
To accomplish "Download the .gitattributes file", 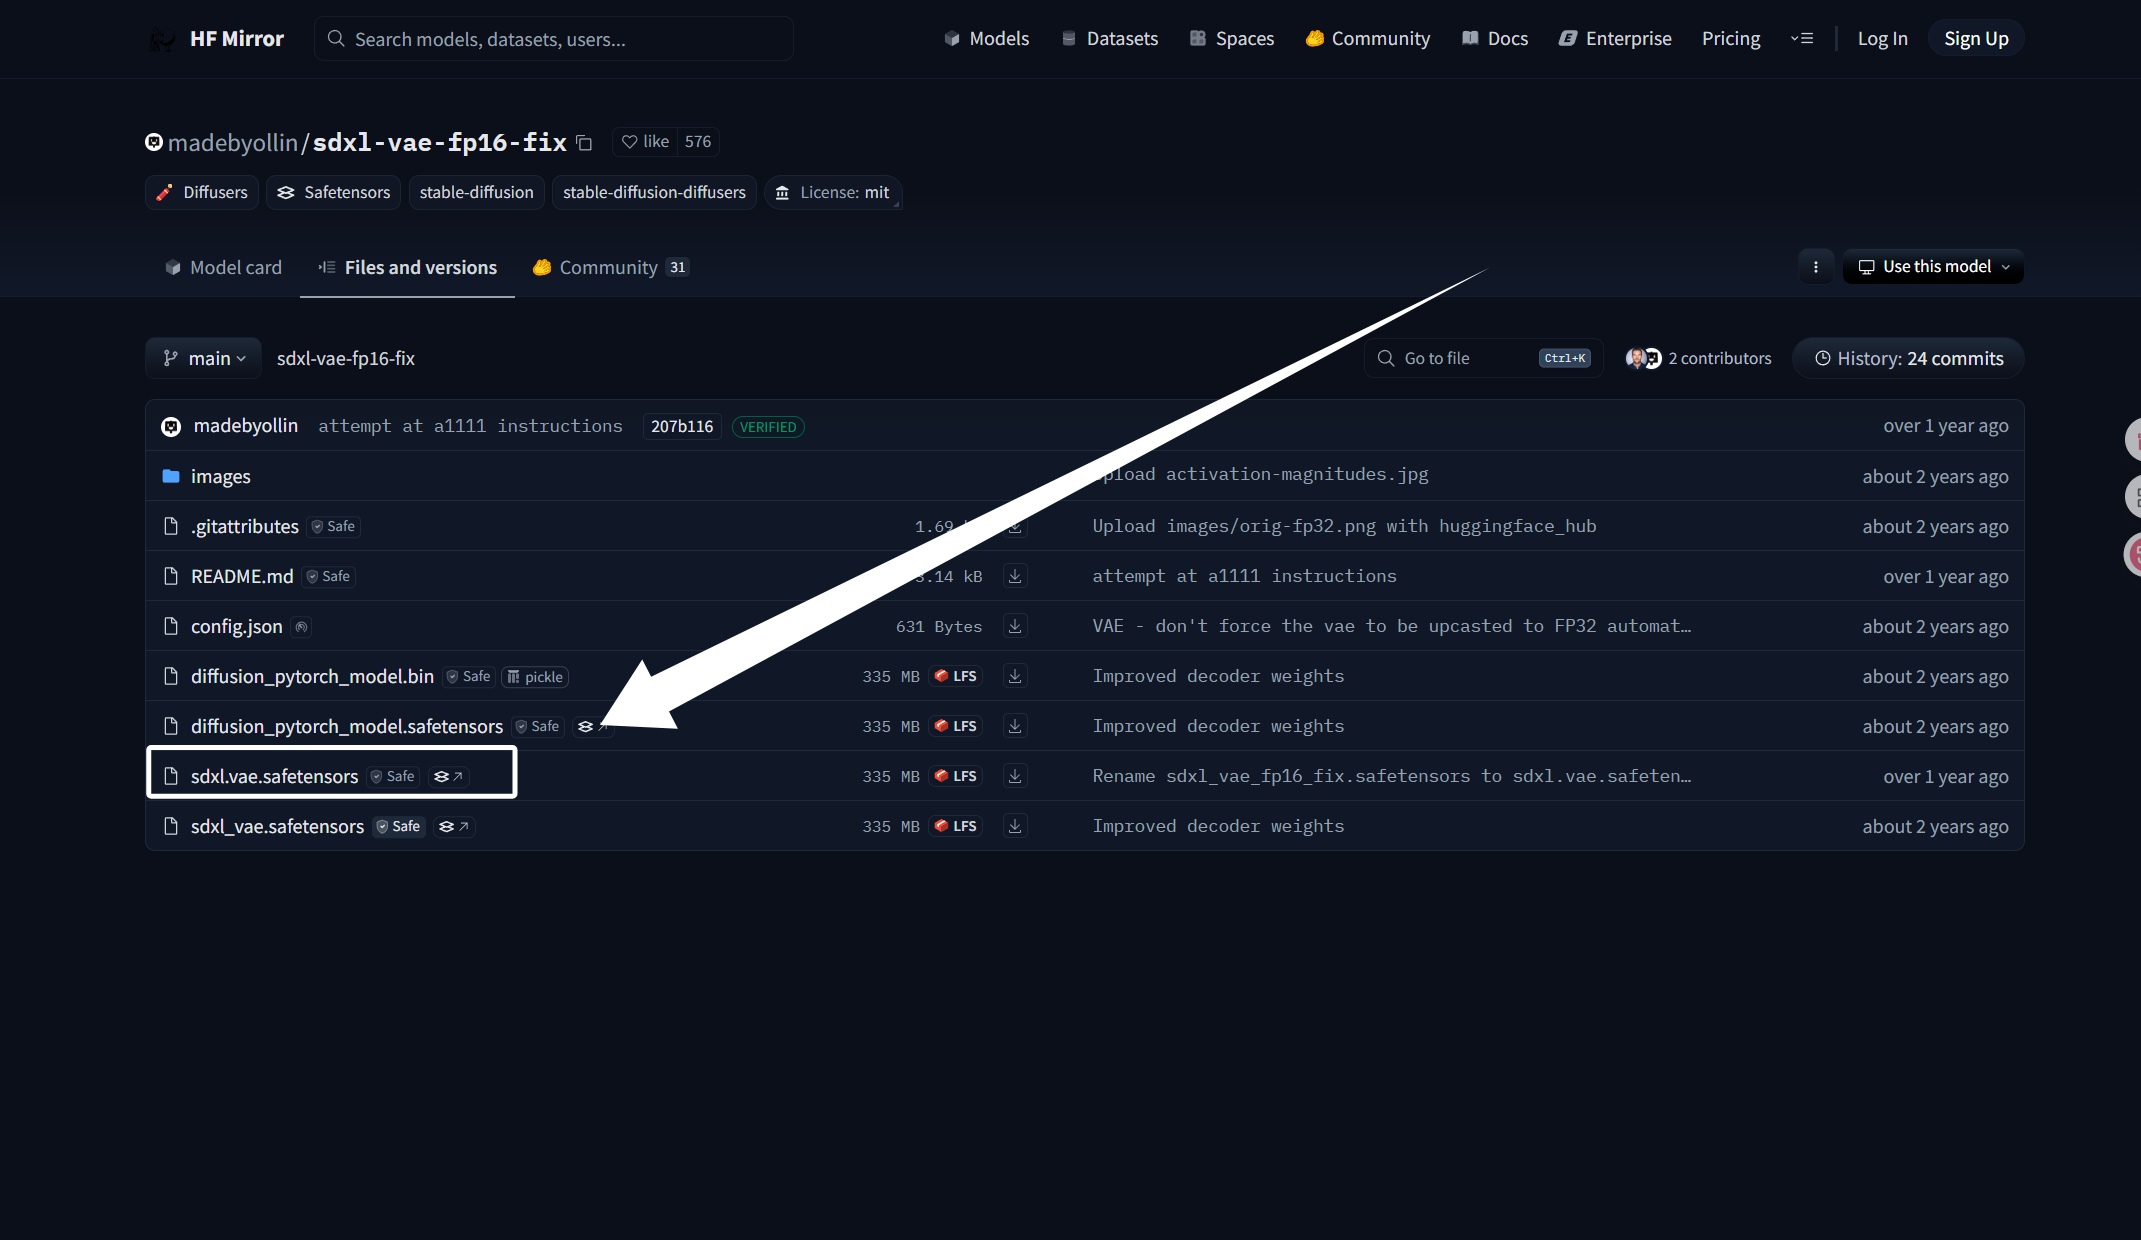I will pos(1015,526).
